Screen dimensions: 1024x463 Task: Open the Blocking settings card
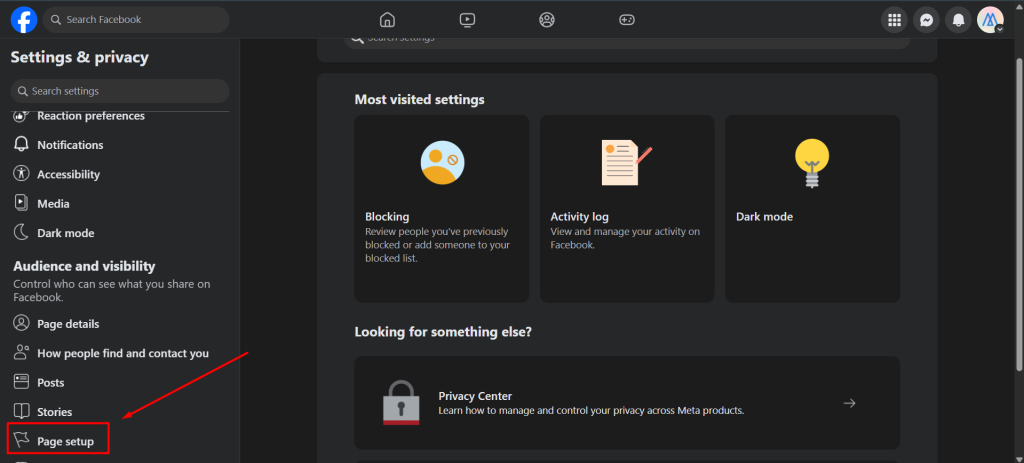click(441, 209)
